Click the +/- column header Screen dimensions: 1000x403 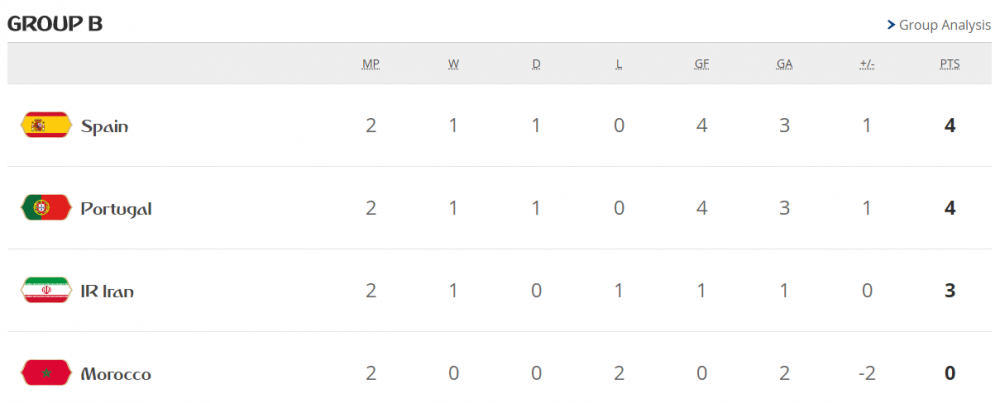(x=867, y=64)
